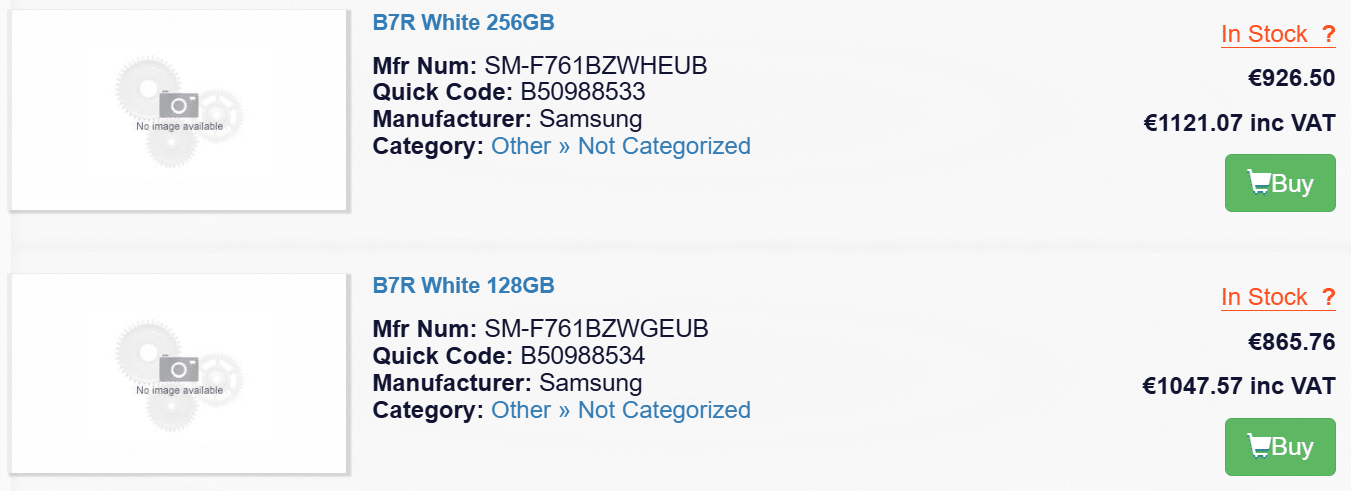Viewport: 1351px width, 491px height.
Task: Click the placeholder image for the 128GB product
Action: [179, 374]
